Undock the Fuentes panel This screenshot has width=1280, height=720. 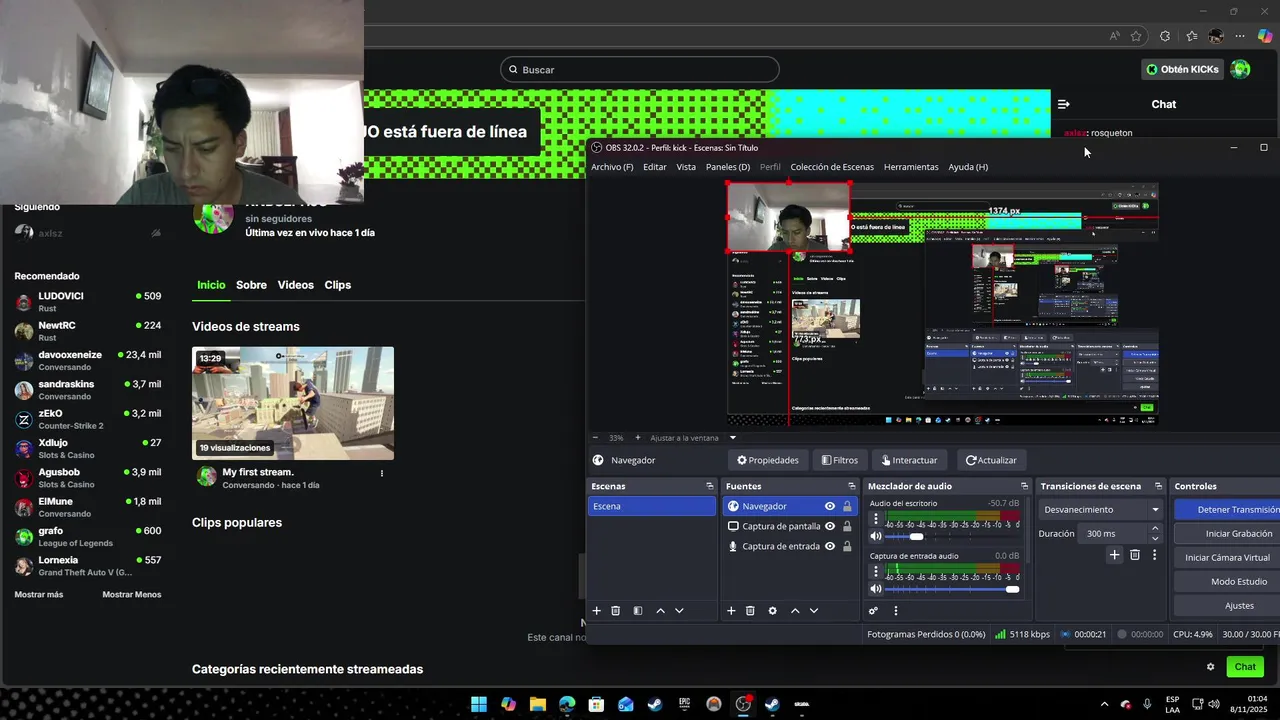pos(852,487)
